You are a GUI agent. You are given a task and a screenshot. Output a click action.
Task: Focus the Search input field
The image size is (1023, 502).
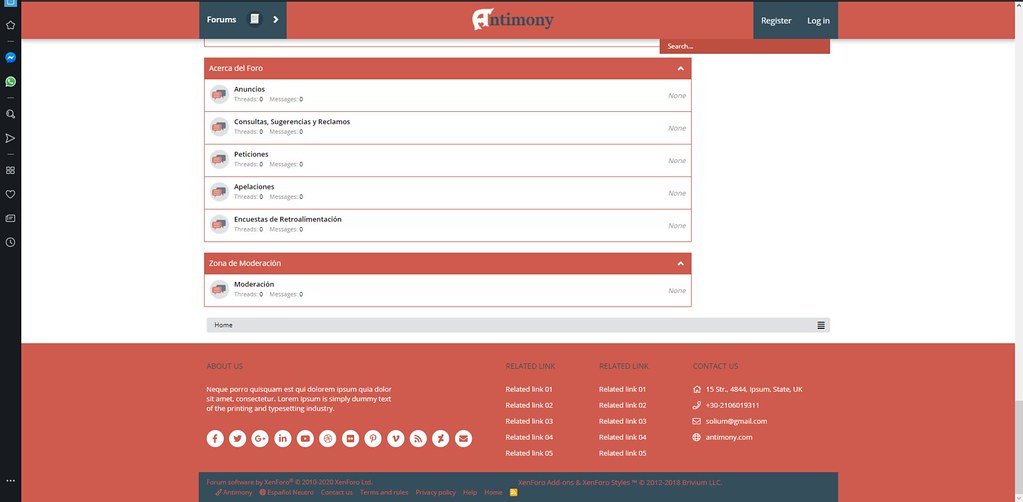click(744, 46)
